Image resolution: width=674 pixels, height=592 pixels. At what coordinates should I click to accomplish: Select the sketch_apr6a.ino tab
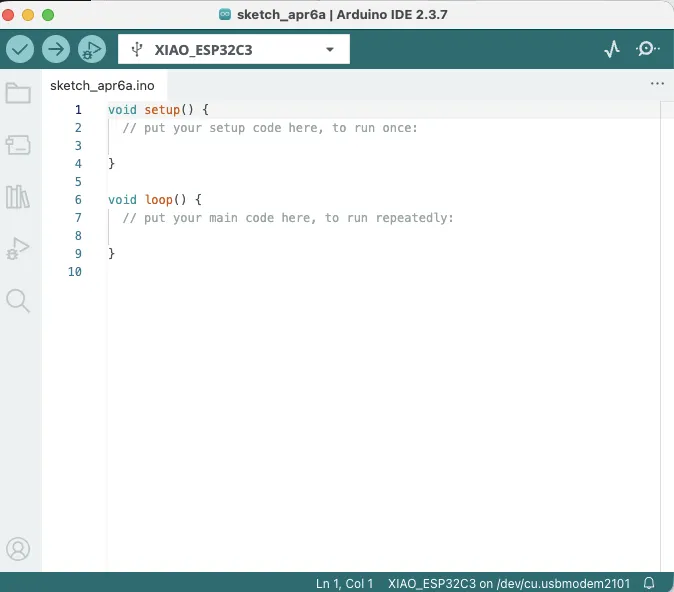pyautogui.click(x=102, y=86)
